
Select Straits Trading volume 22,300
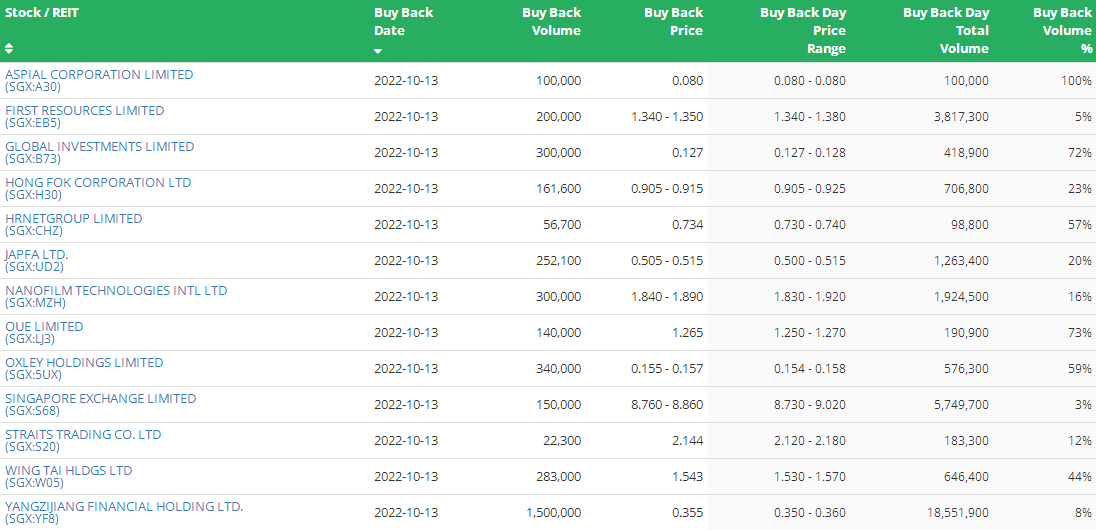coord(562,441)
